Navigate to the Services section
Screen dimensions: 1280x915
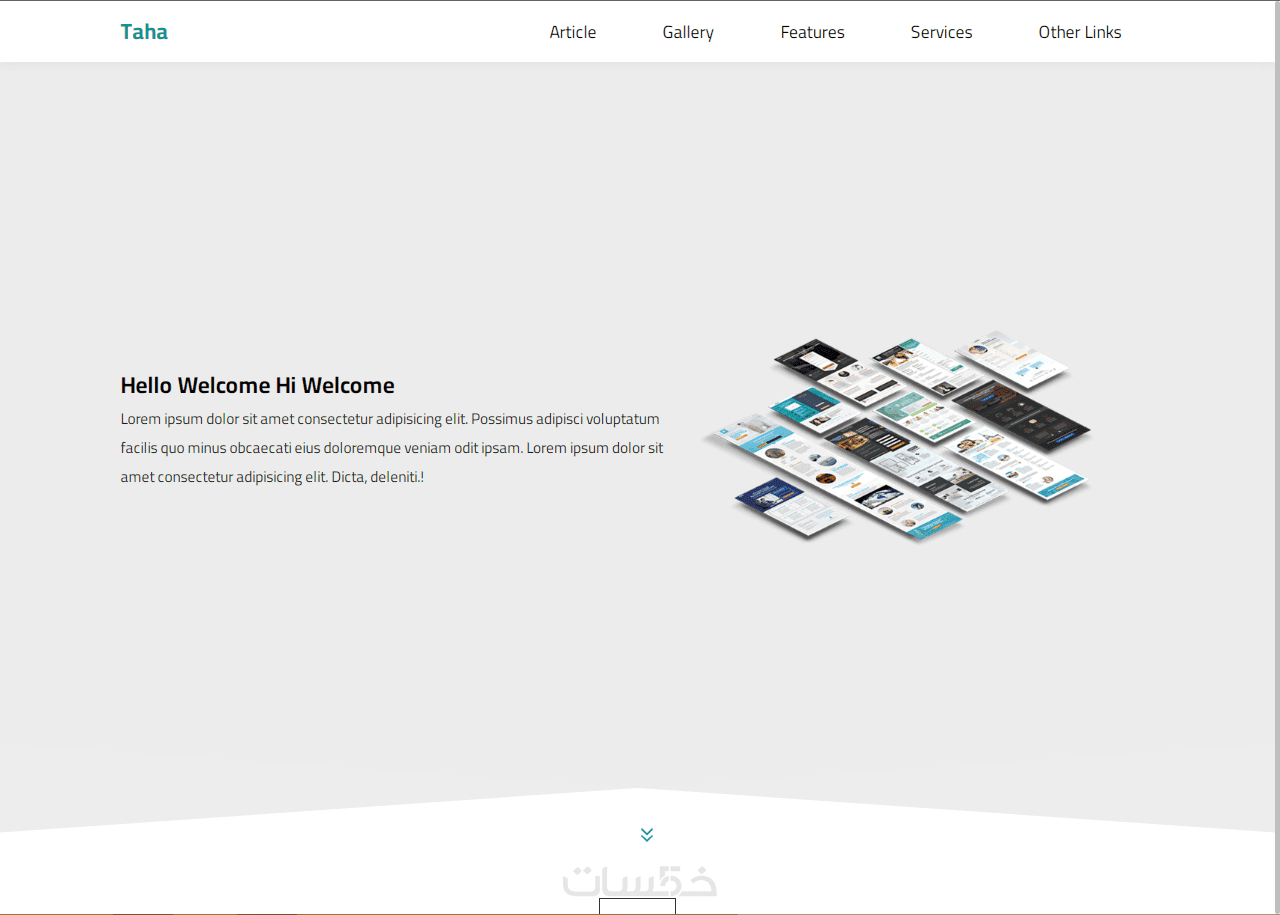coord(941,32)
